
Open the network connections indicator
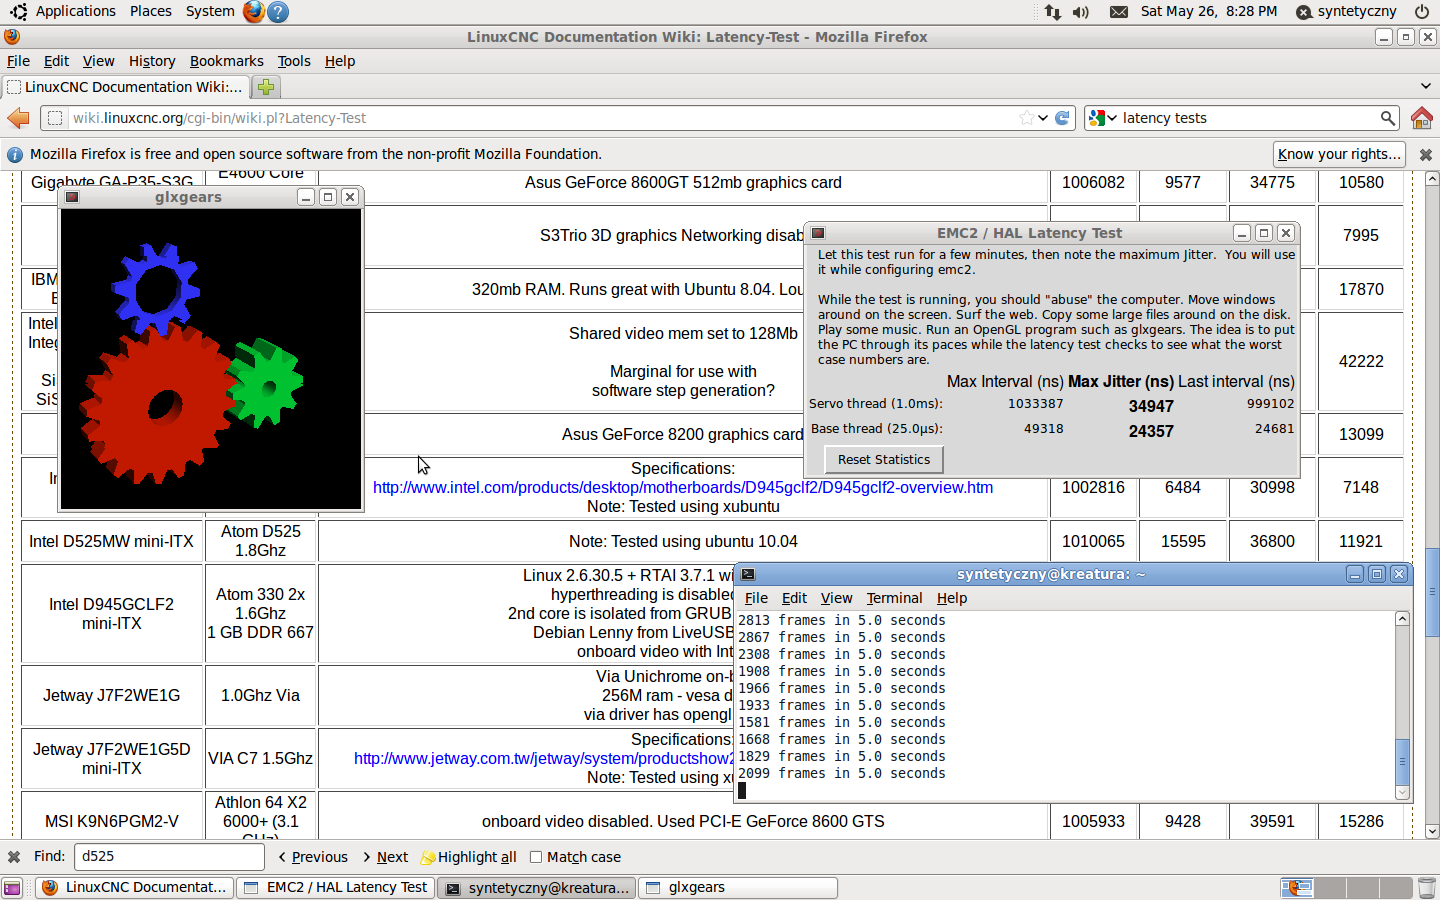(x=1053, y=12)
